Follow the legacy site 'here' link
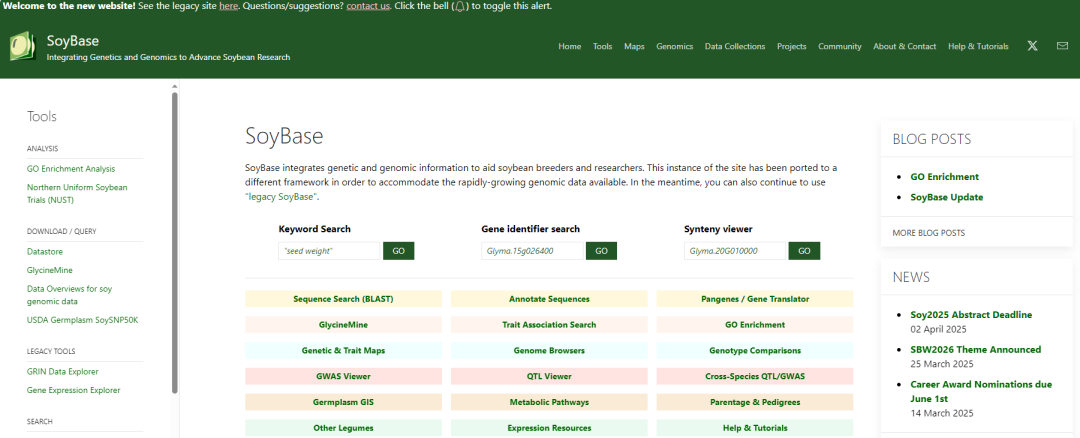 [x=229, y=6]
